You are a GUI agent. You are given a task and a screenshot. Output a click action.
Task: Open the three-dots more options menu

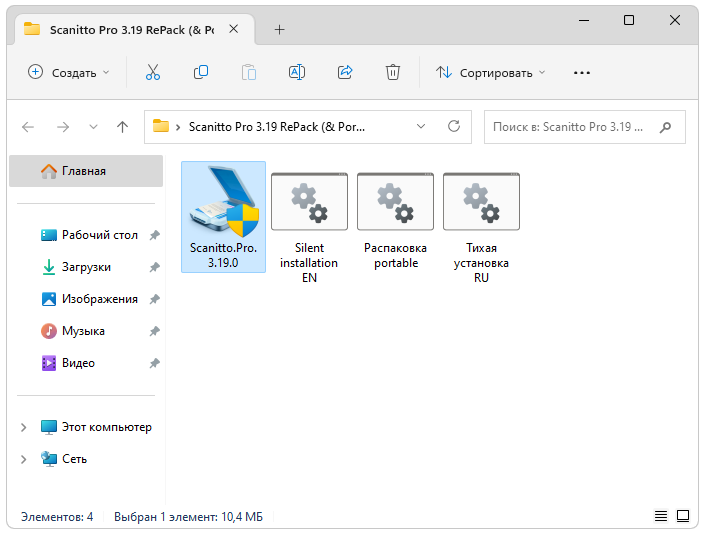(582, 73)
